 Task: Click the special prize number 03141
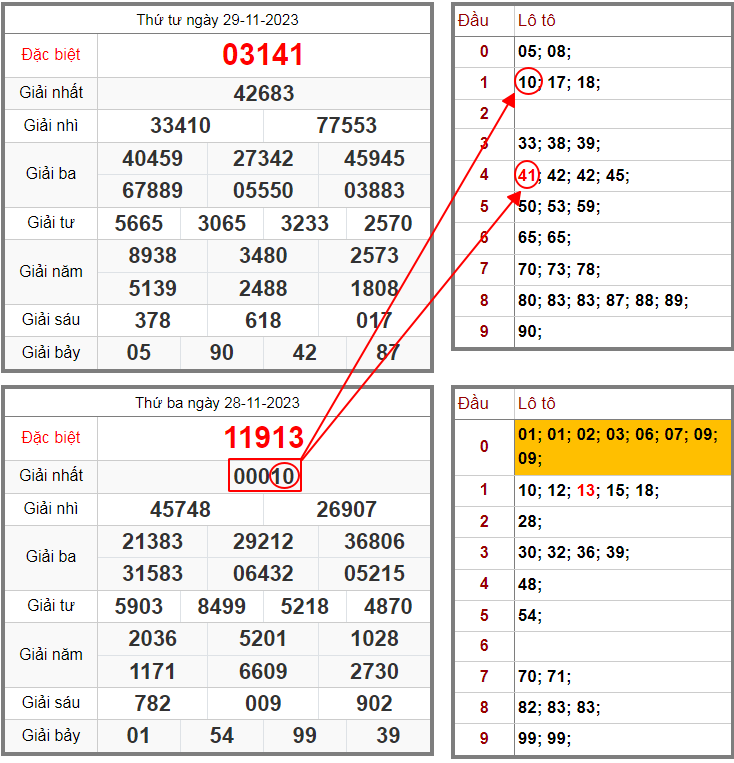[263, 55]
